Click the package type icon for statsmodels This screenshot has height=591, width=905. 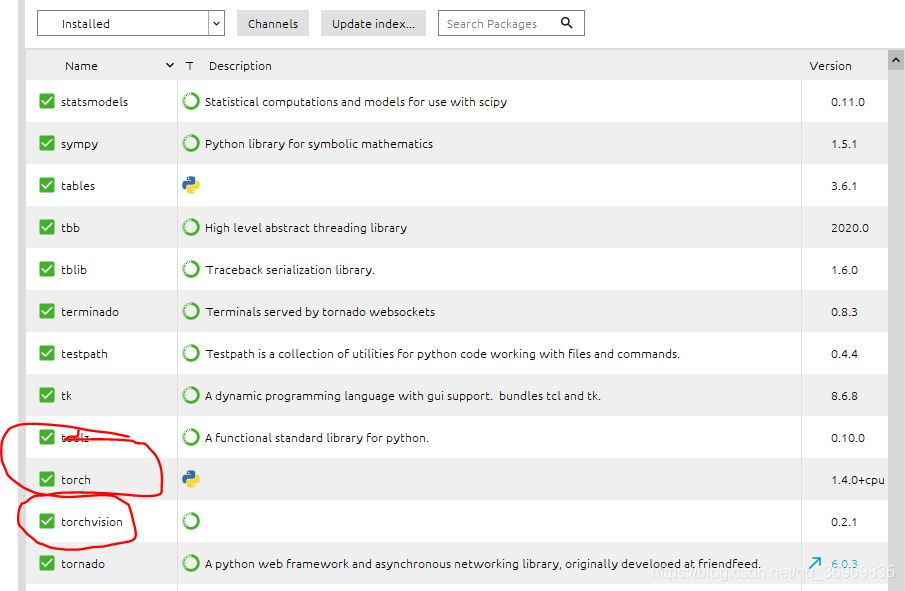190,102
